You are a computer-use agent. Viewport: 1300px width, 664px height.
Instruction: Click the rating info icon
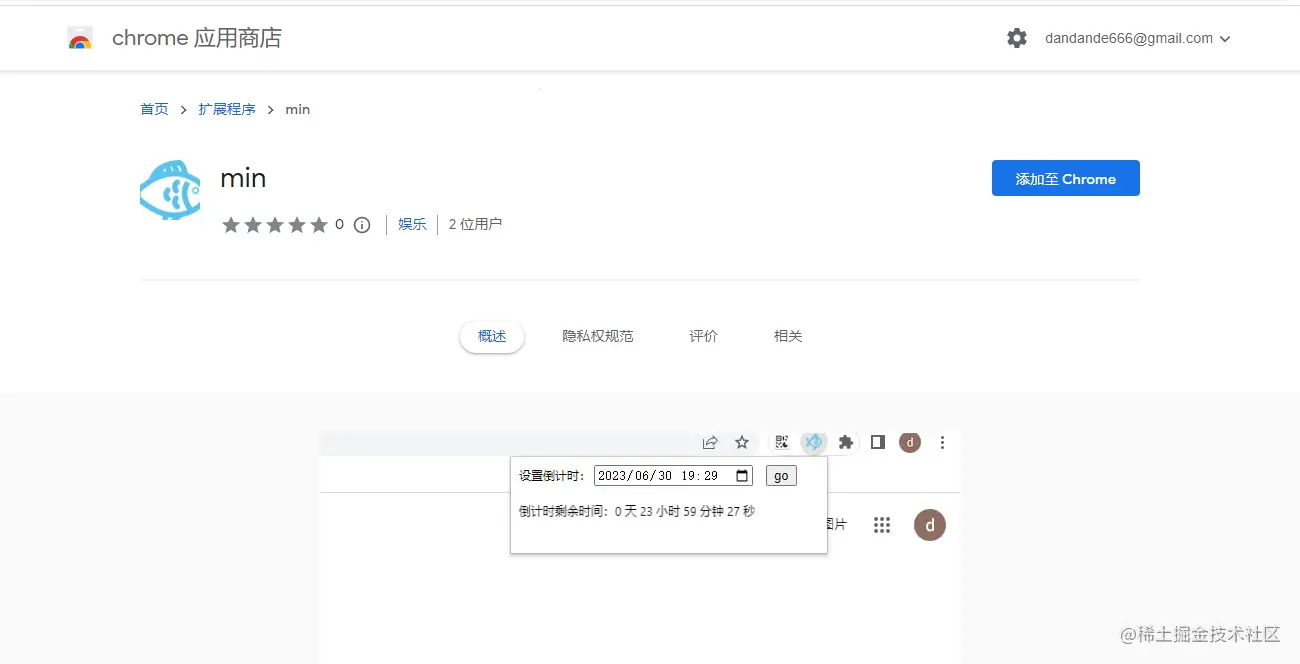[x=362, y=225]
